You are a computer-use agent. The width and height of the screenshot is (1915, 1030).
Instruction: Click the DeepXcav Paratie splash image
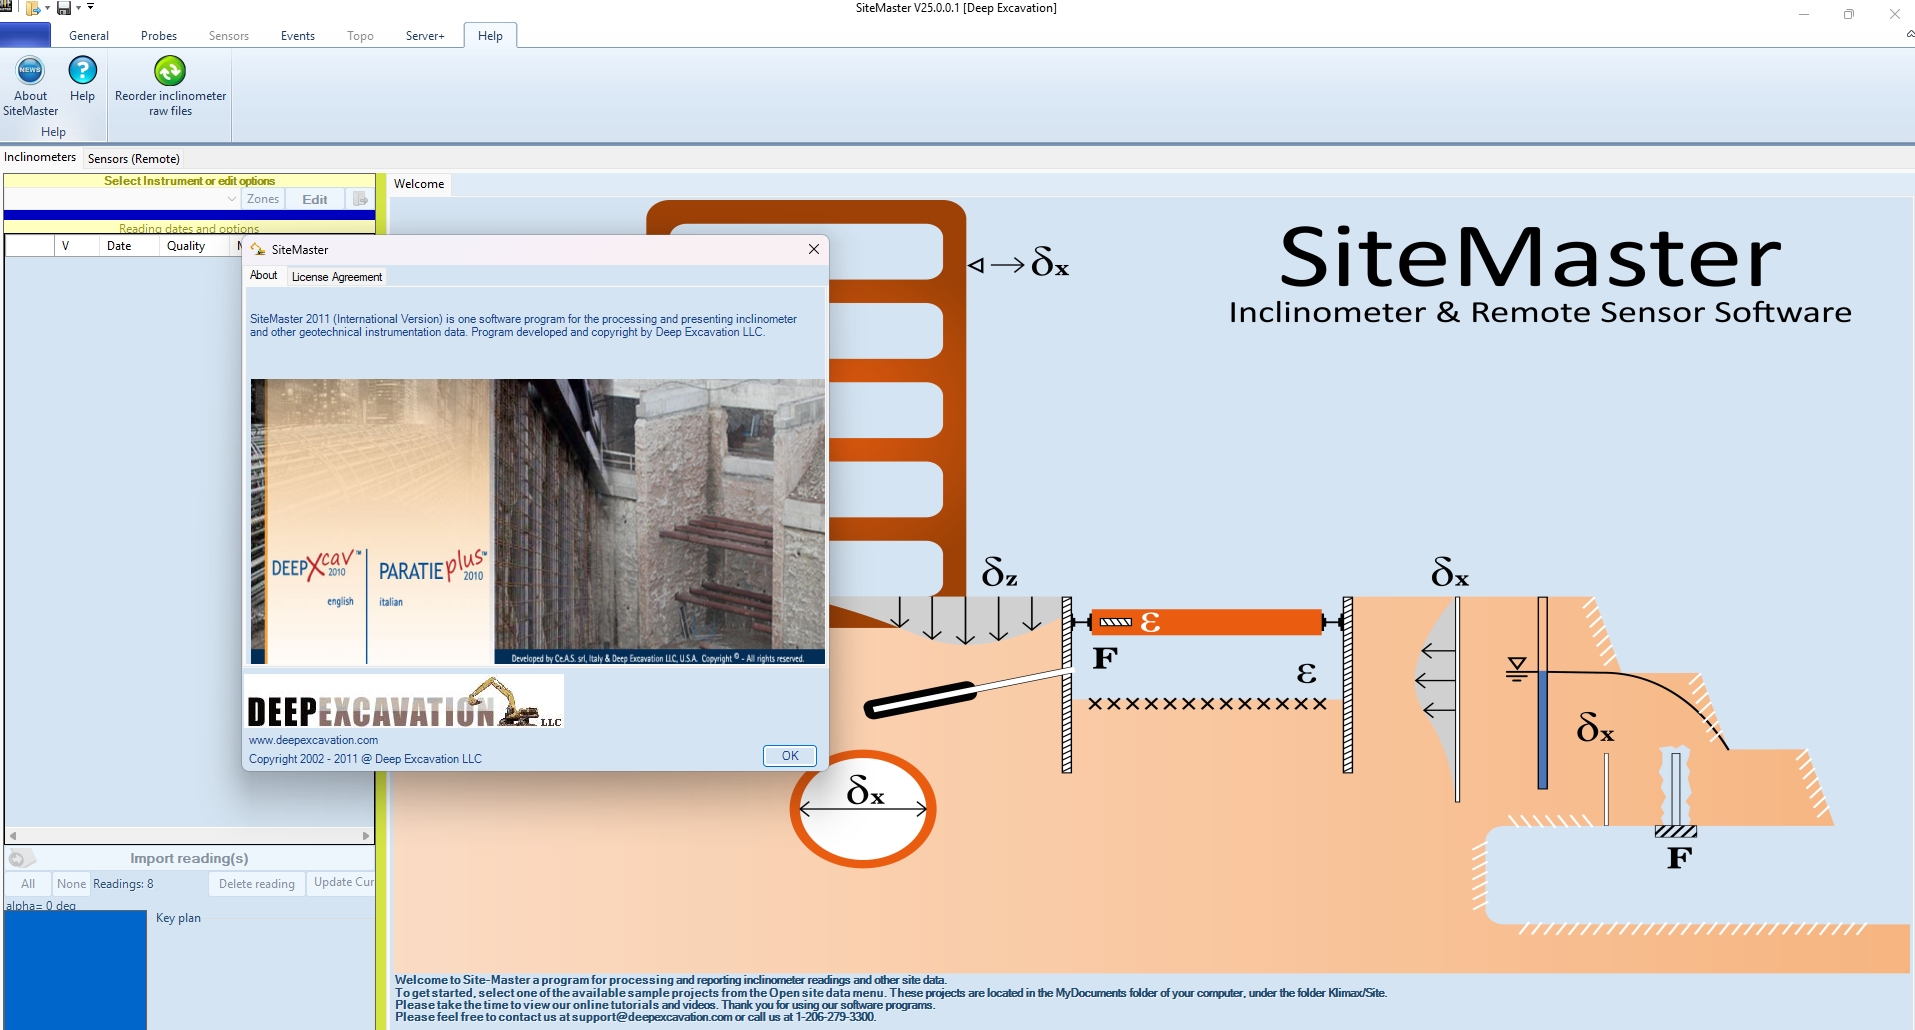click(x=537, y=521)
